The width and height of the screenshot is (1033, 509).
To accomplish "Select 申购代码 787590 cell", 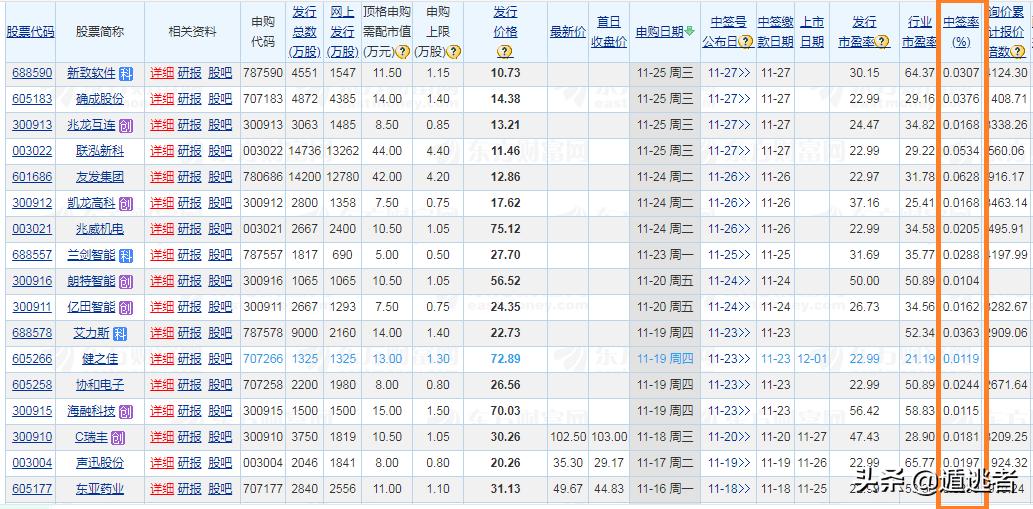I will [x=263, y=74].
